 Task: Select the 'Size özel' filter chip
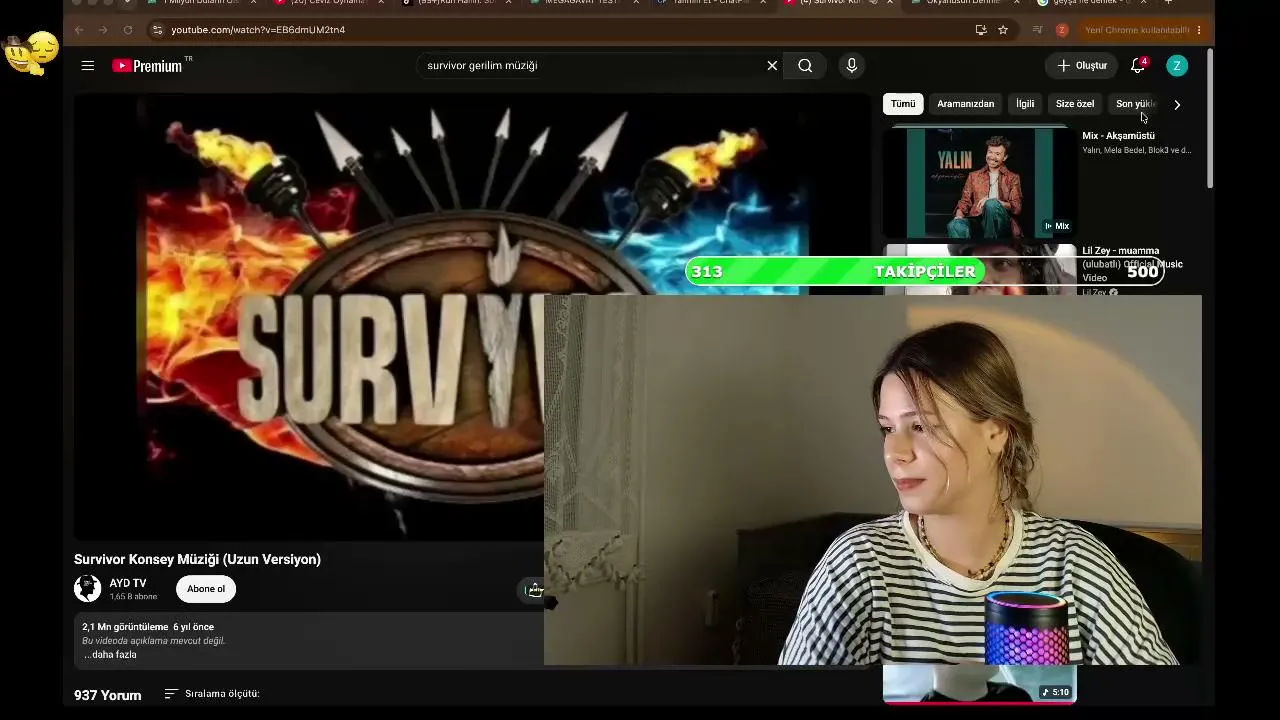point(1075,104)
